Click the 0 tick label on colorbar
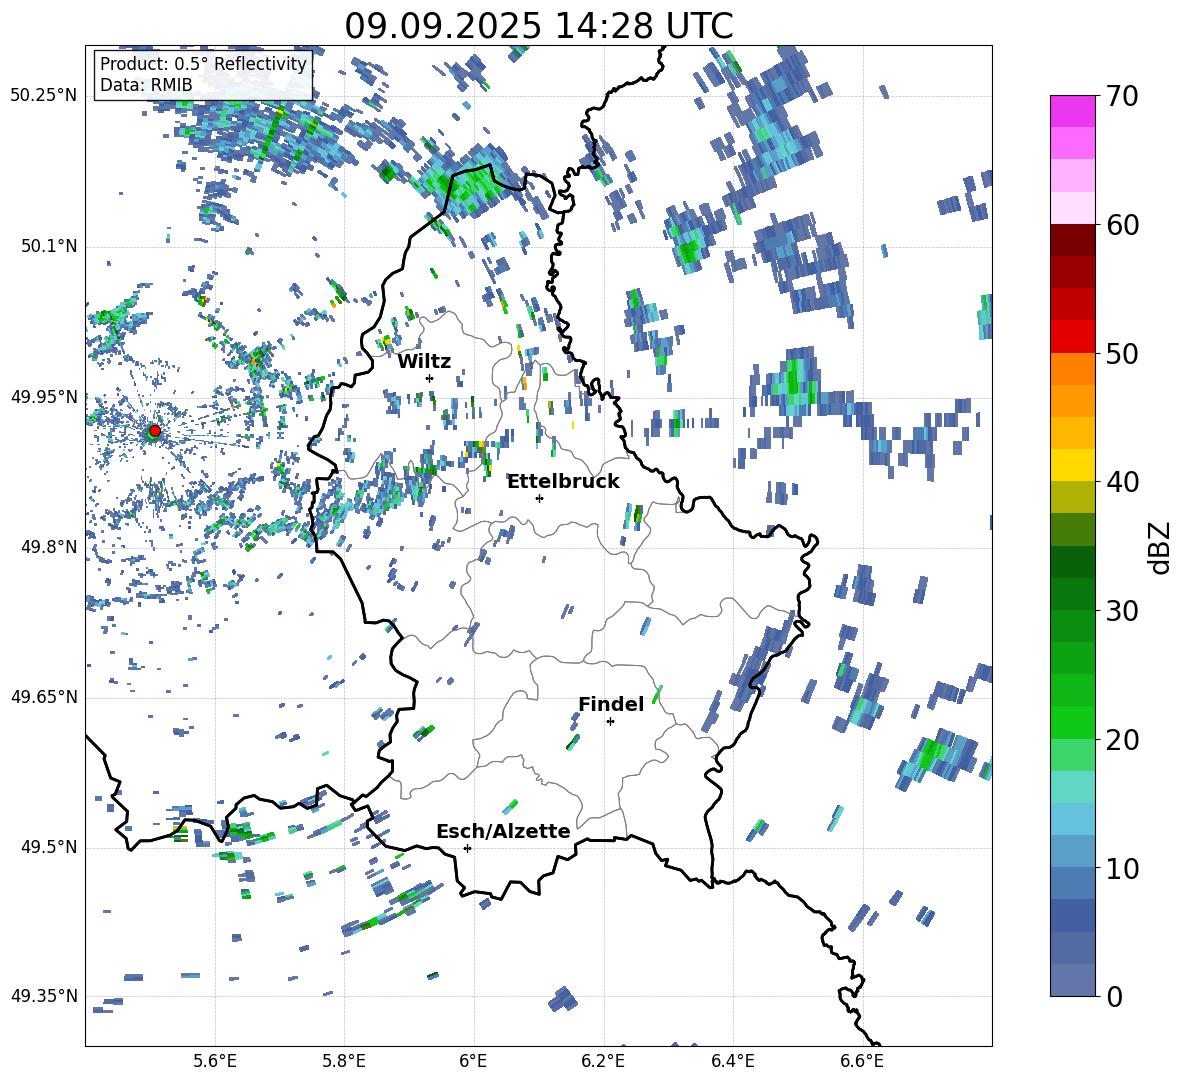Screen dimensions: 1184x1081 1113,997
